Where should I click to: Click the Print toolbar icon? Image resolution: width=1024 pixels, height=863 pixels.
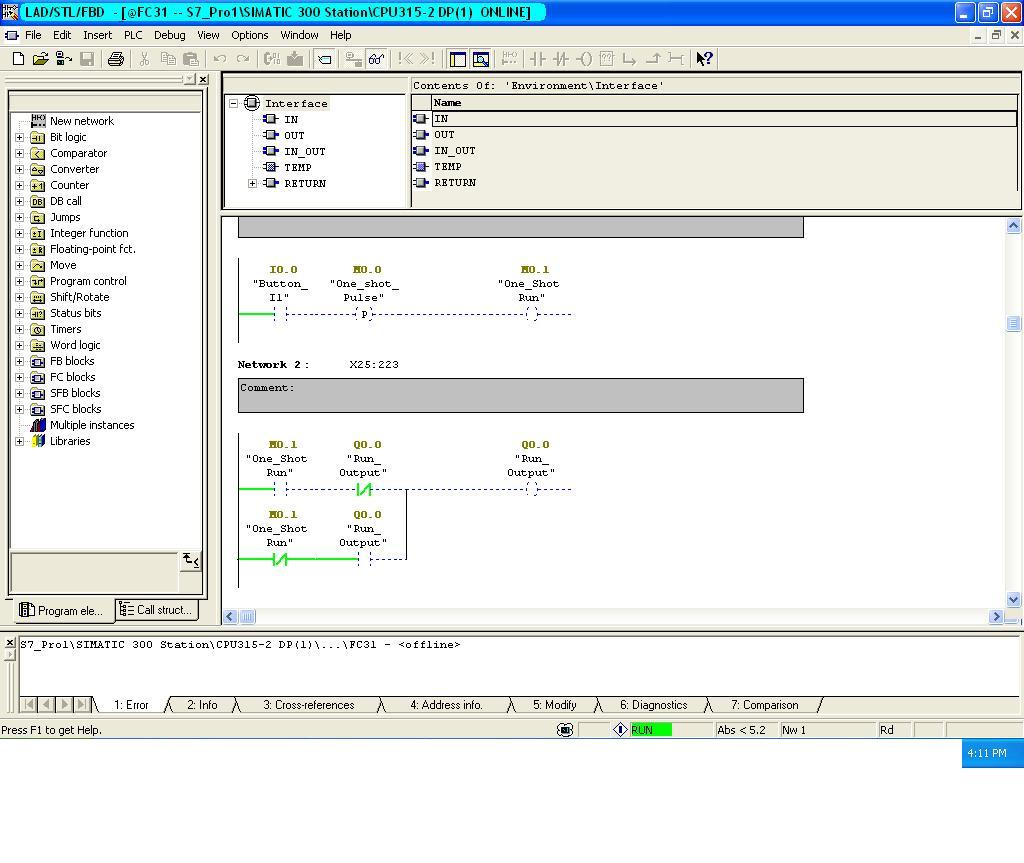[x=114, y=59]
